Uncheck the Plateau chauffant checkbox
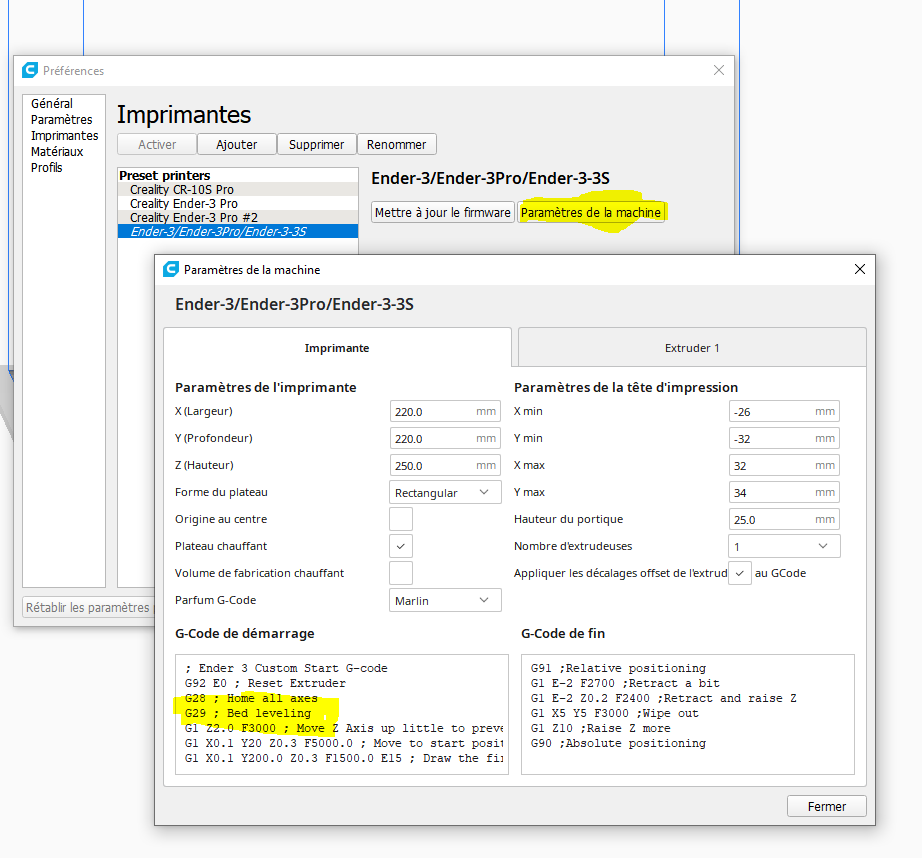922x858 pixels. (401, 546)
